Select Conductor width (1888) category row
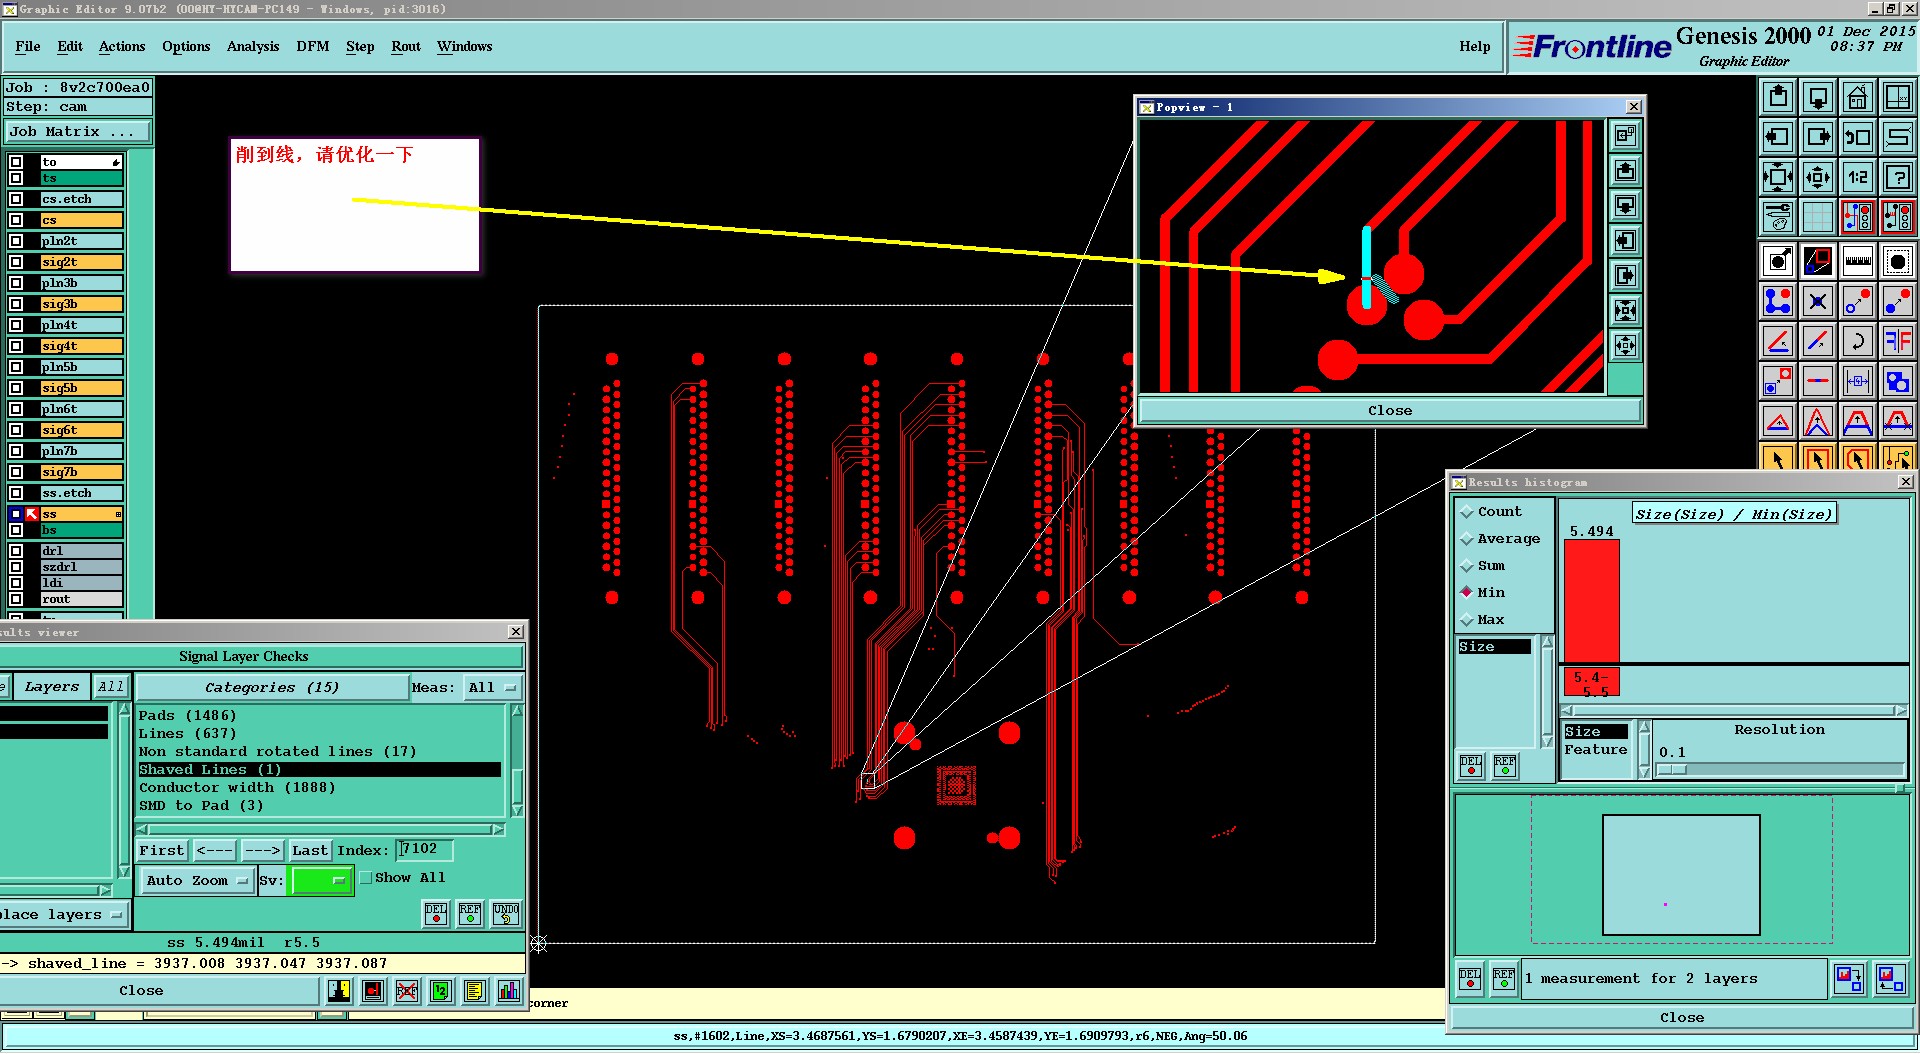 (319, 787)
